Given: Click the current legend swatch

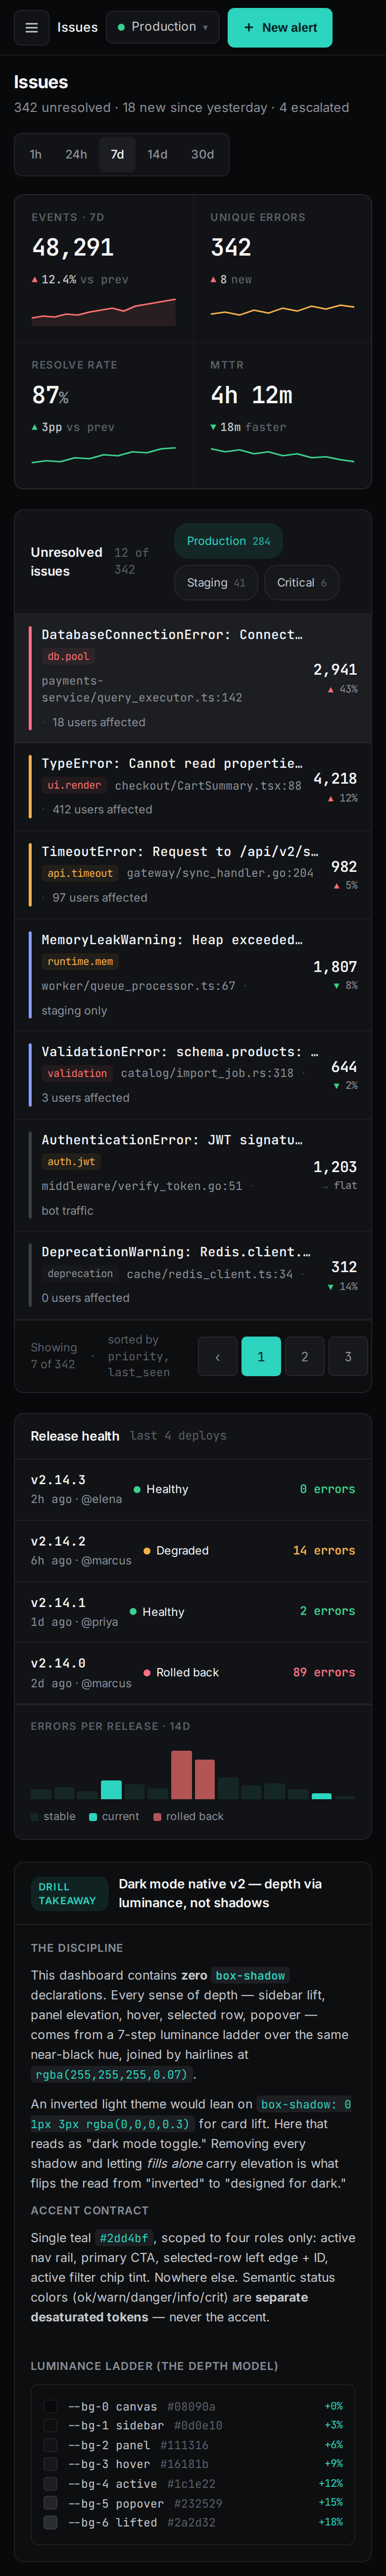Looking at the screenshot, I should coord(93,1817).
